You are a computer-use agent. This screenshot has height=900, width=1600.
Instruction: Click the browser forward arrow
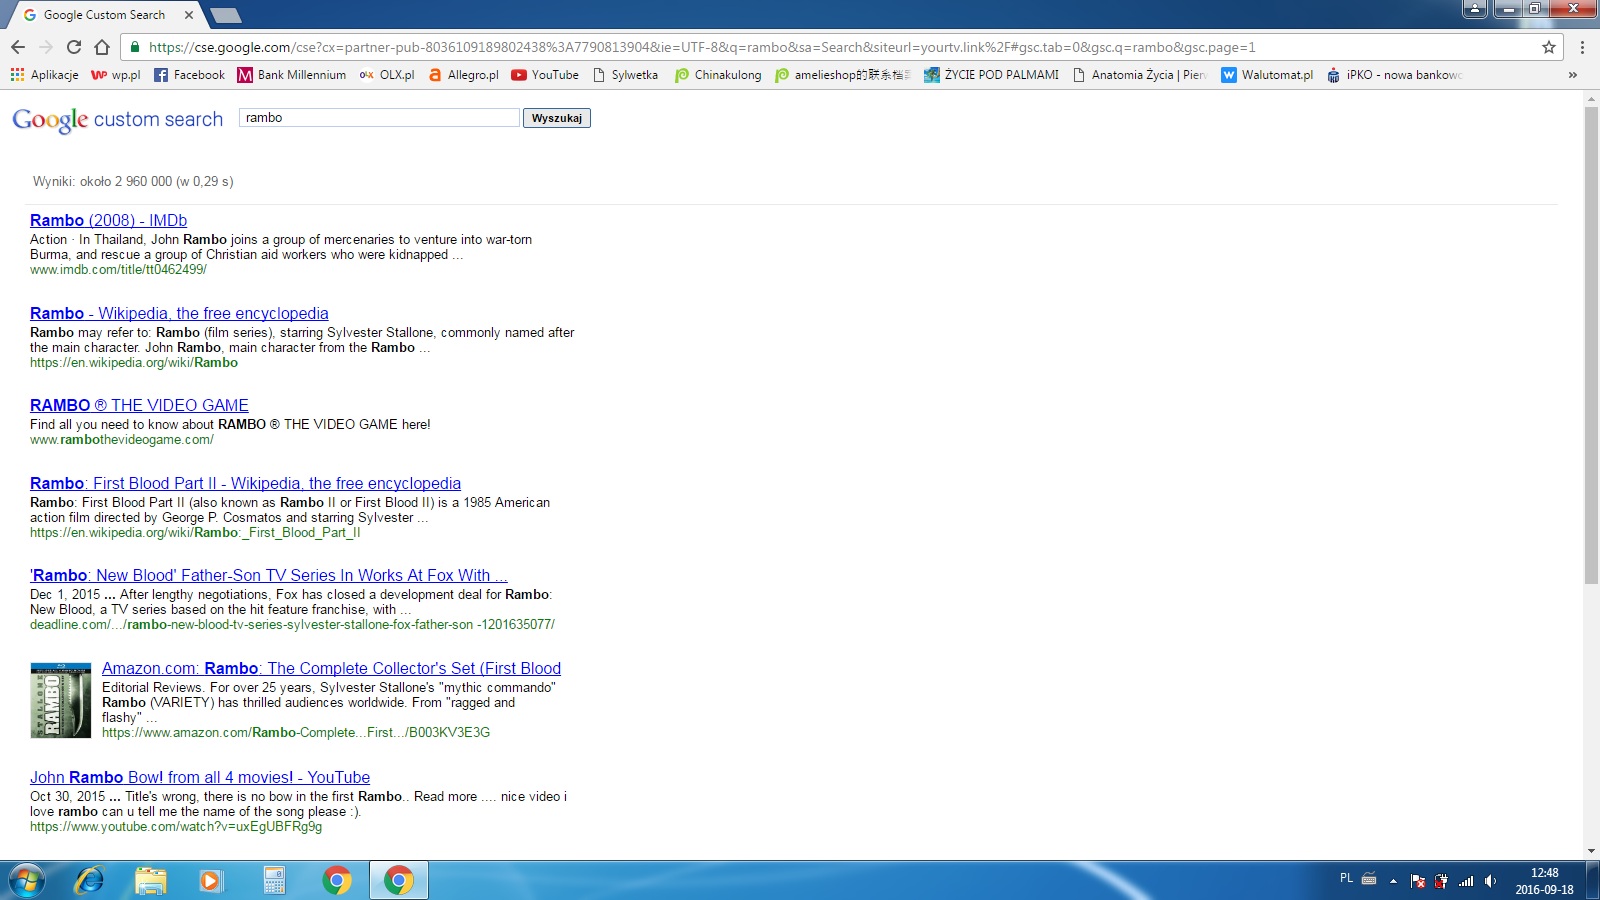pos(45,47)
